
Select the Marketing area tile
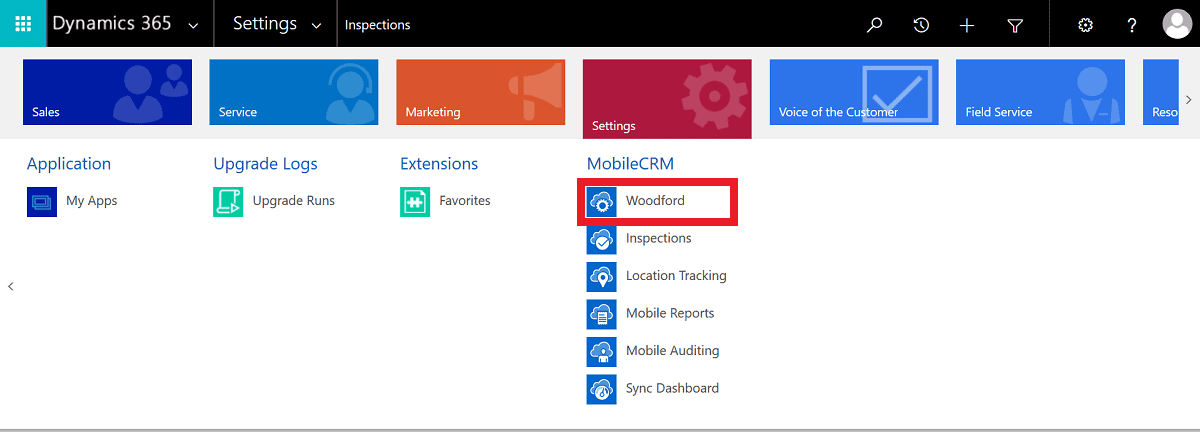coord(481,92)
